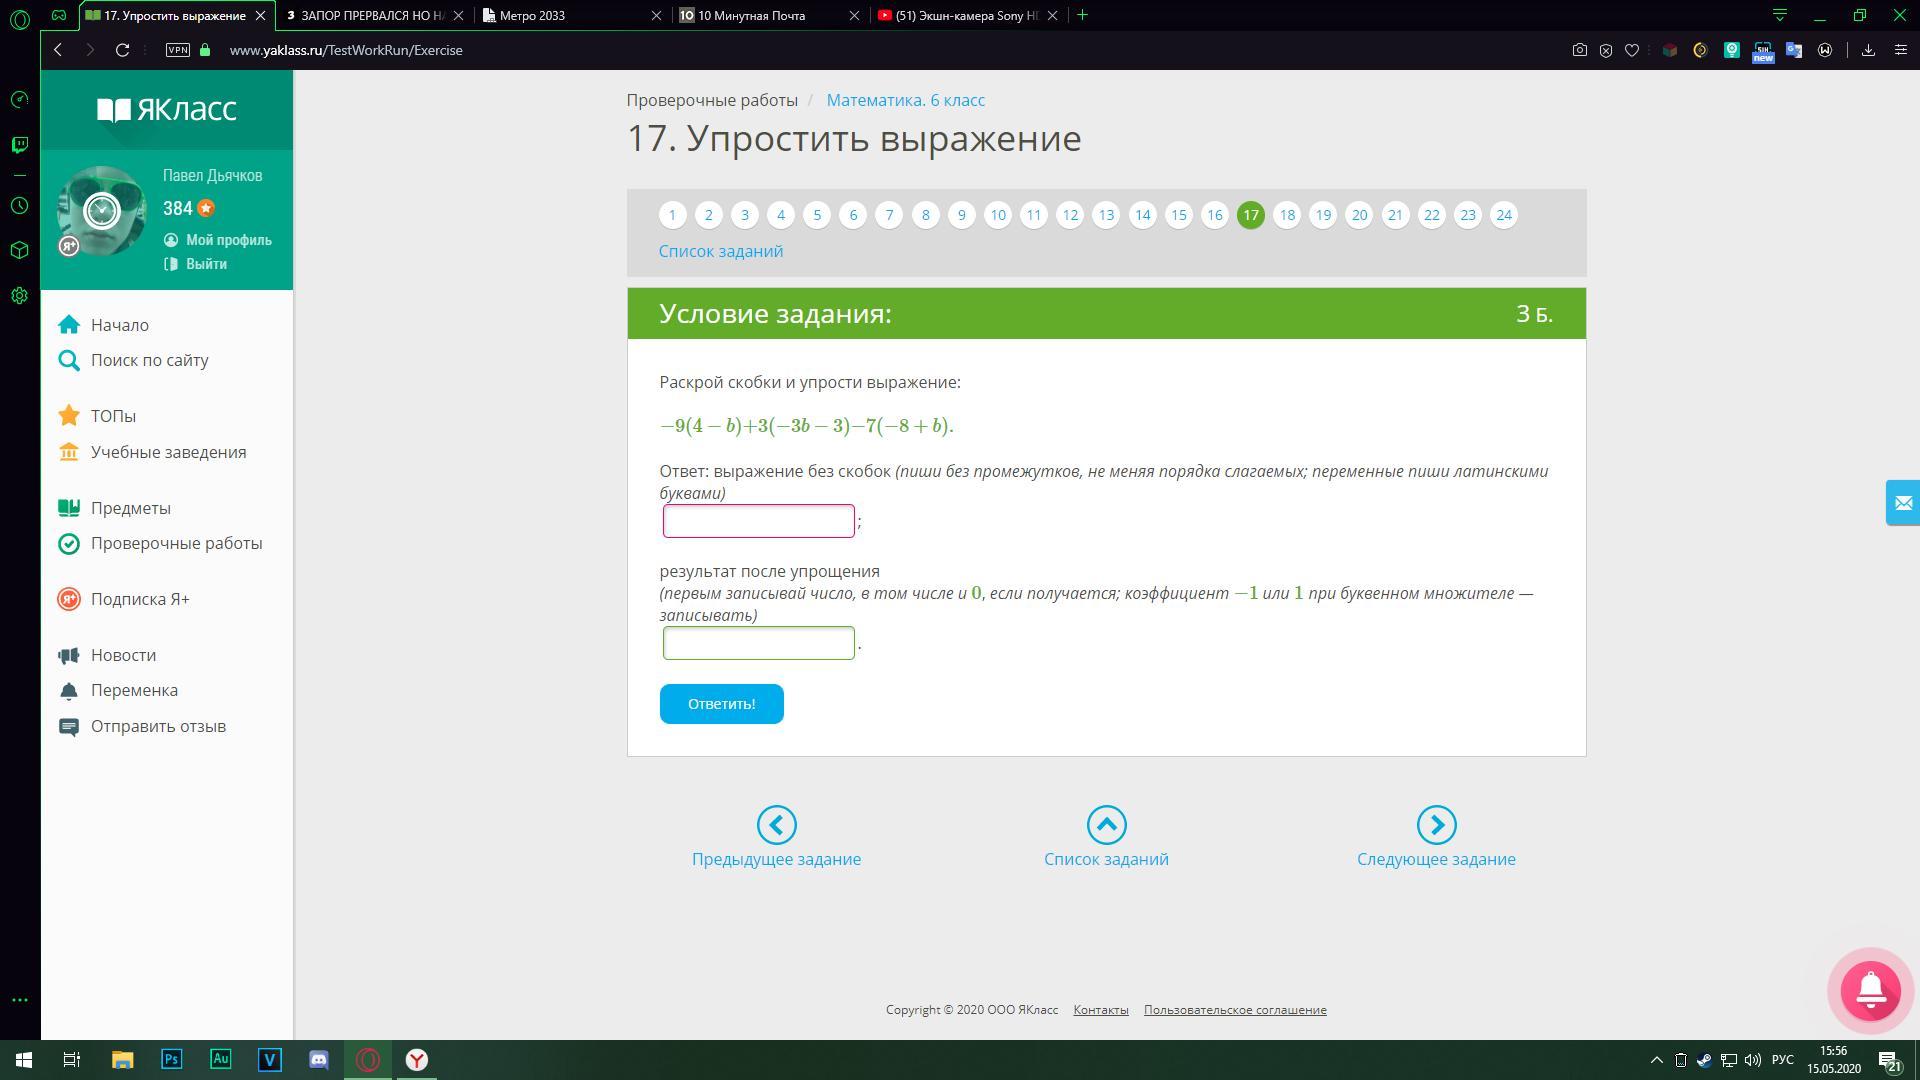Go to Начало in the sidebar menu
The image size is (1920, 1080).
tap(104, 325)
